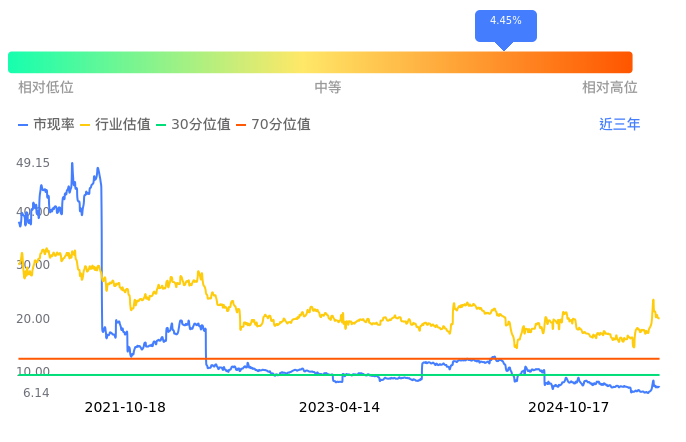Select the 相对低位 label
The width and height of the screenshot is (686, 442).
(46, 88)
